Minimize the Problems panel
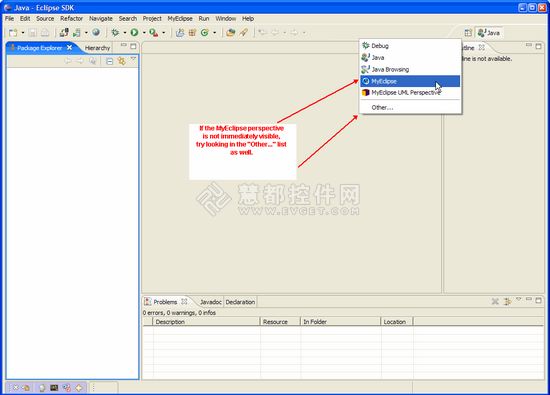The width and height of the screenshot is (550, 395). point(529,299)
